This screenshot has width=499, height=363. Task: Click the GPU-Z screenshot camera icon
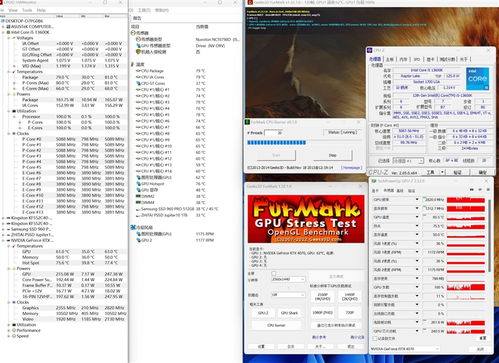(x=472, y=190)
